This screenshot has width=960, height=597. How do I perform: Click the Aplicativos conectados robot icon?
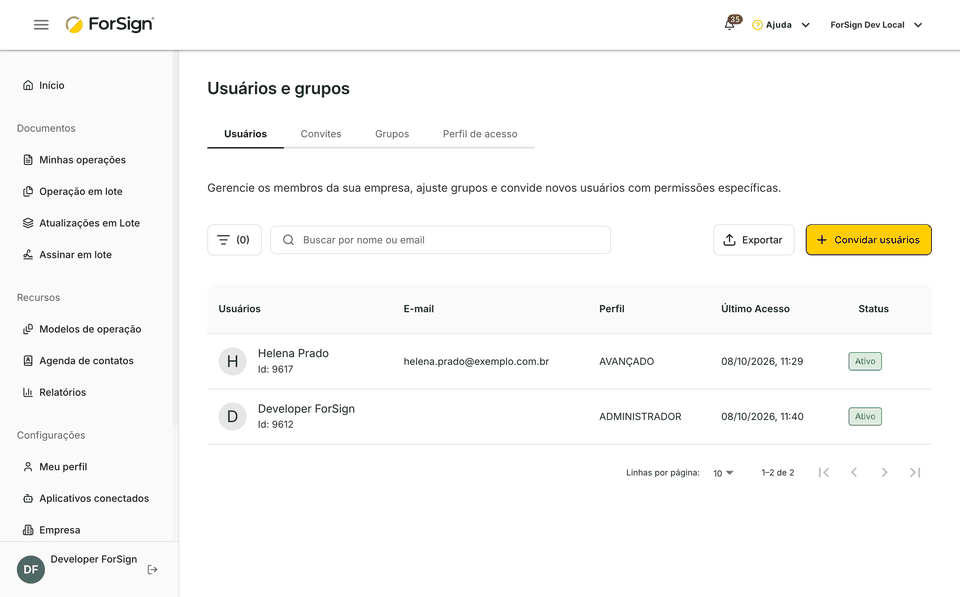28,498
